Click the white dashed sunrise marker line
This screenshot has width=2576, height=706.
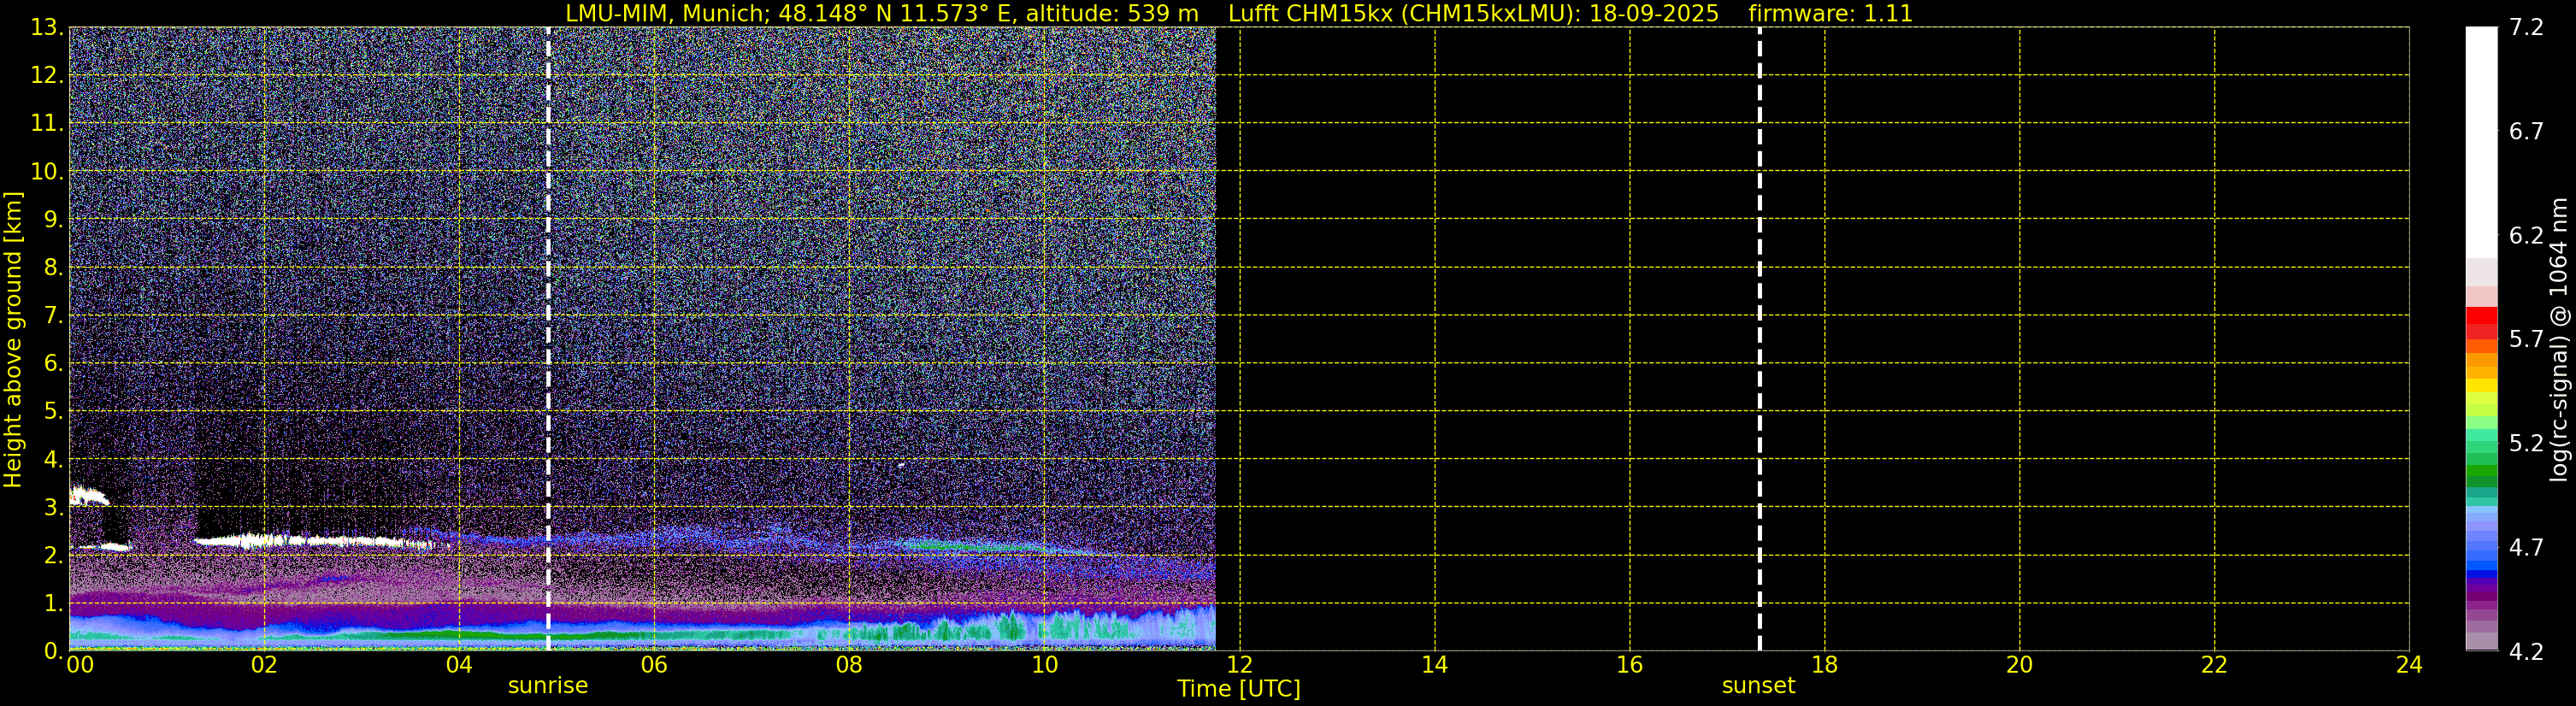pos(548,339)
